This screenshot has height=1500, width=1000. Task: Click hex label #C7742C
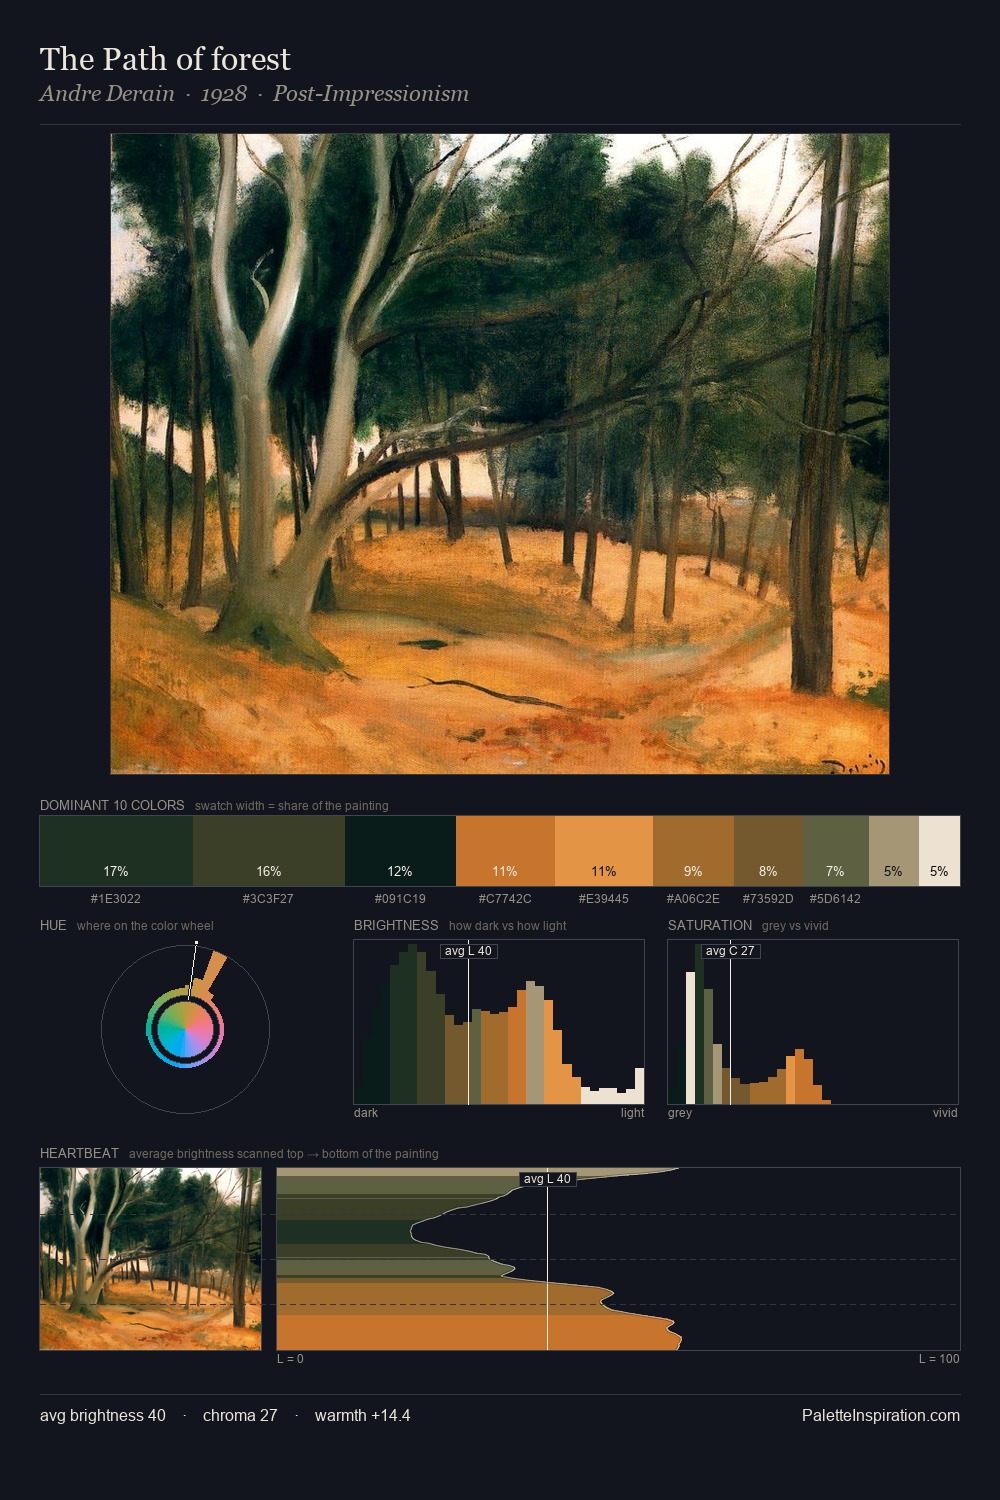point(505,899)
